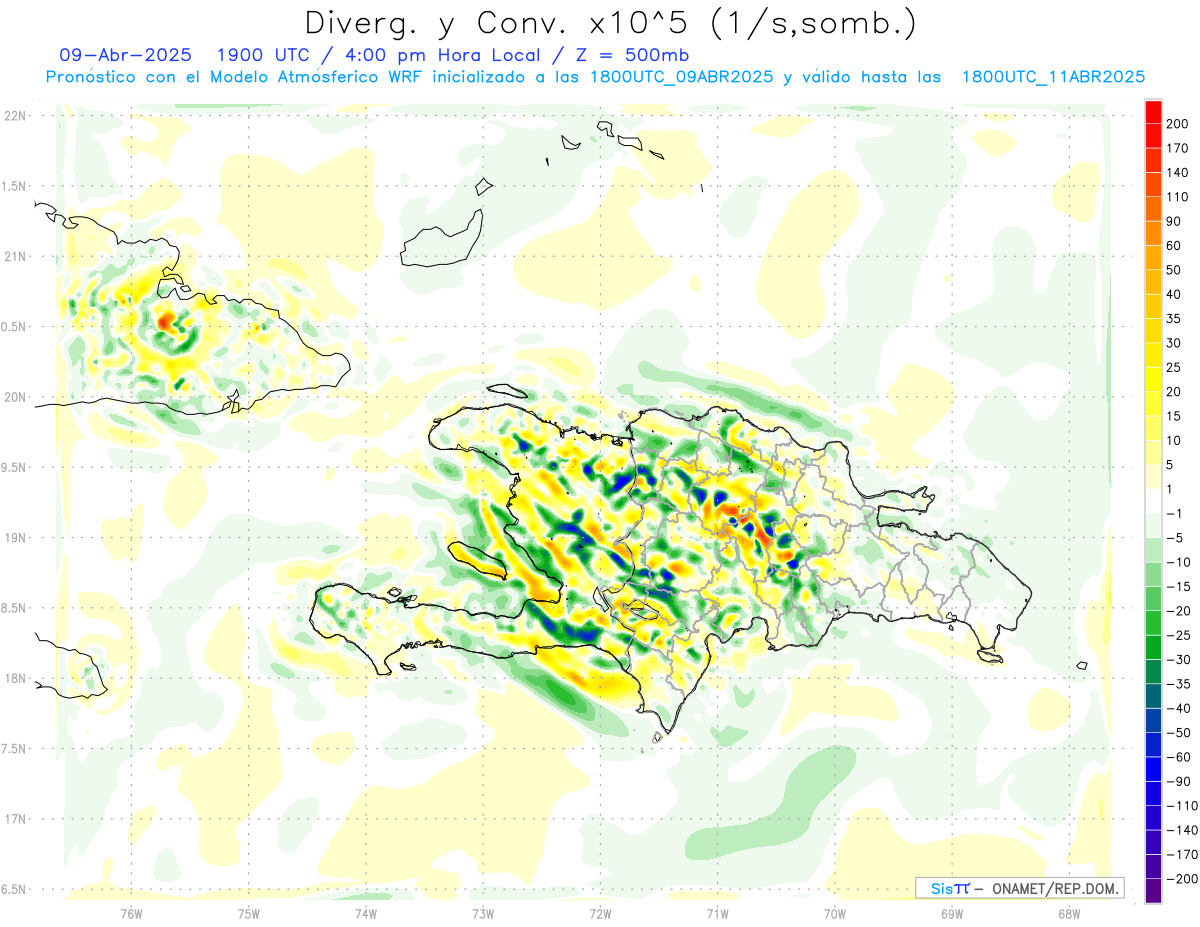Viewport: 1200px width, 927px height.
Task: Click the '-200' value on the color scale
Action: (x=1182, y=879)
